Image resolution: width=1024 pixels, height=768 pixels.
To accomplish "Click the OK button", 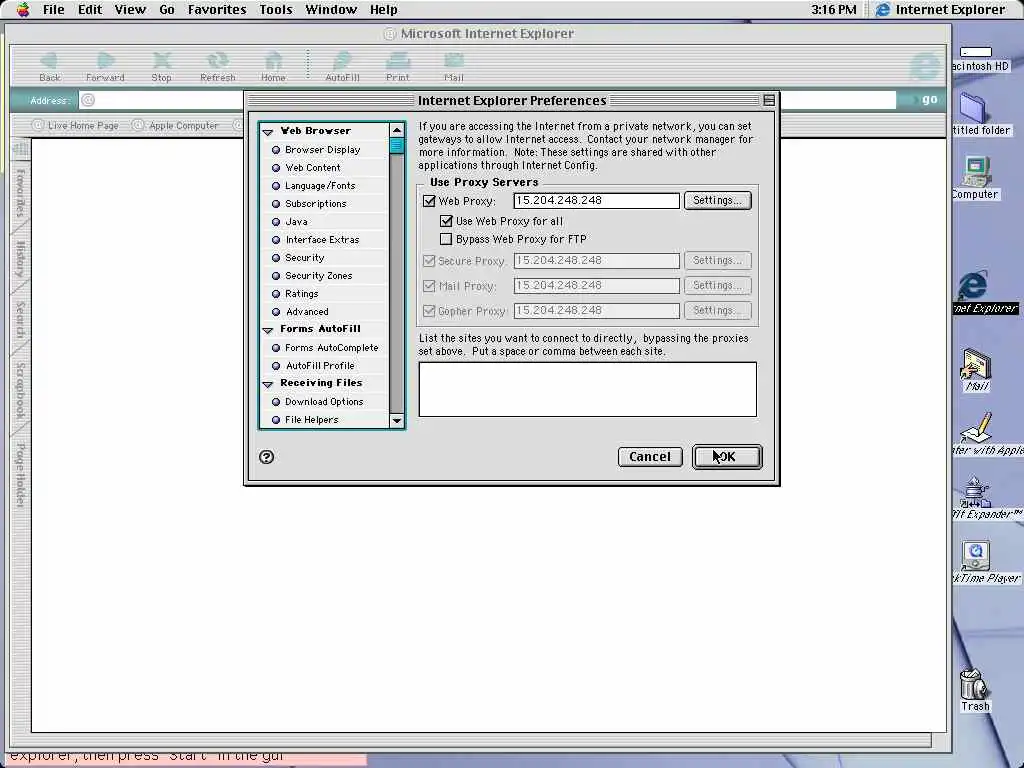I will tap(727, 456).
